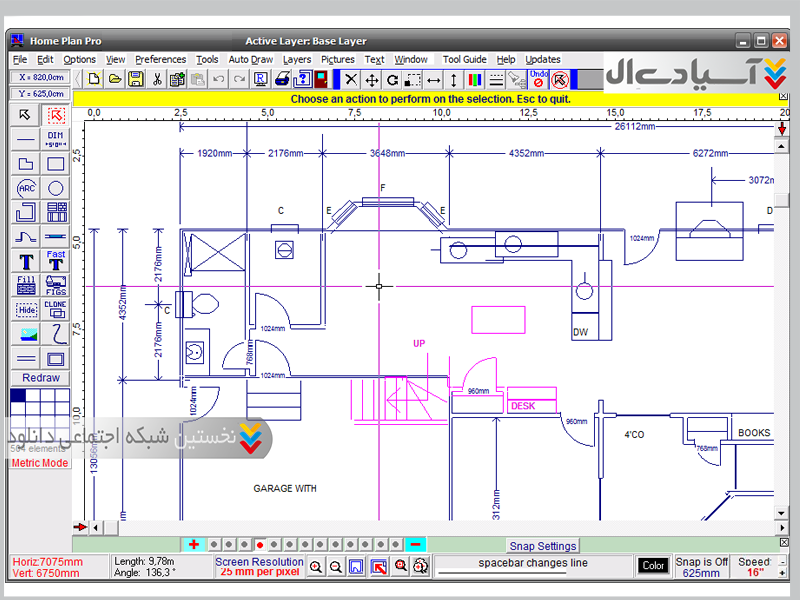Toggle Metric Mode units
This screenshot has height=600, width=800.
coord(40,463)
